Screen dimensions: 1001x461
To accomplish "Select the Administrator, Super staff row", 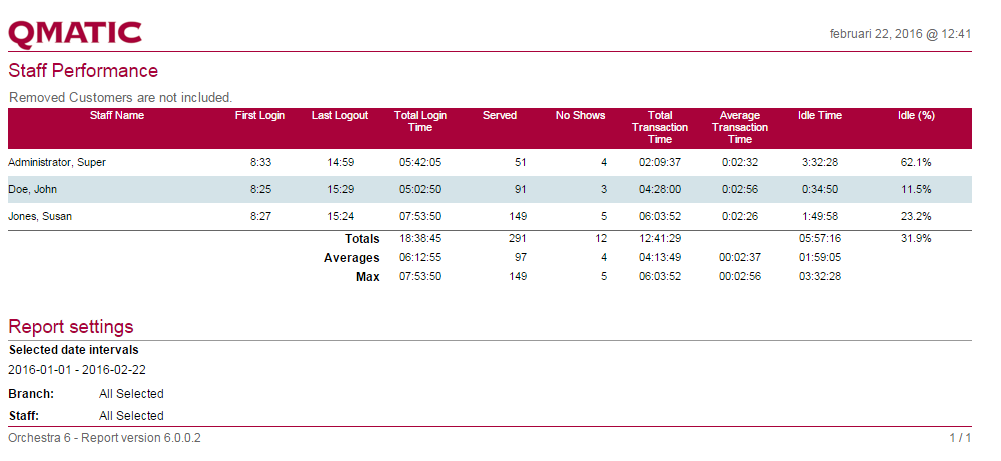I will [x=57, y=162].
